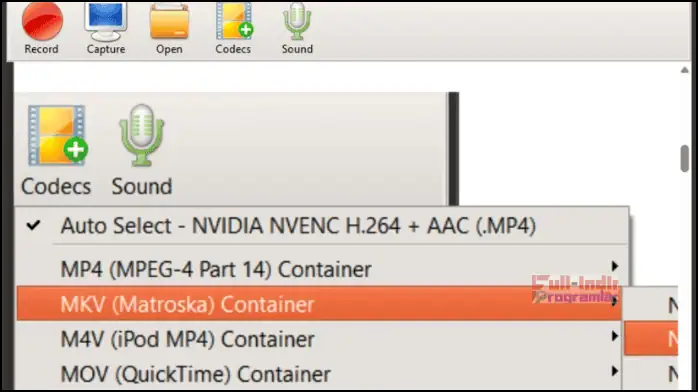Click the scrollbar up arrow
Viewport: 698px width, 392px height.
pos(685,70)
